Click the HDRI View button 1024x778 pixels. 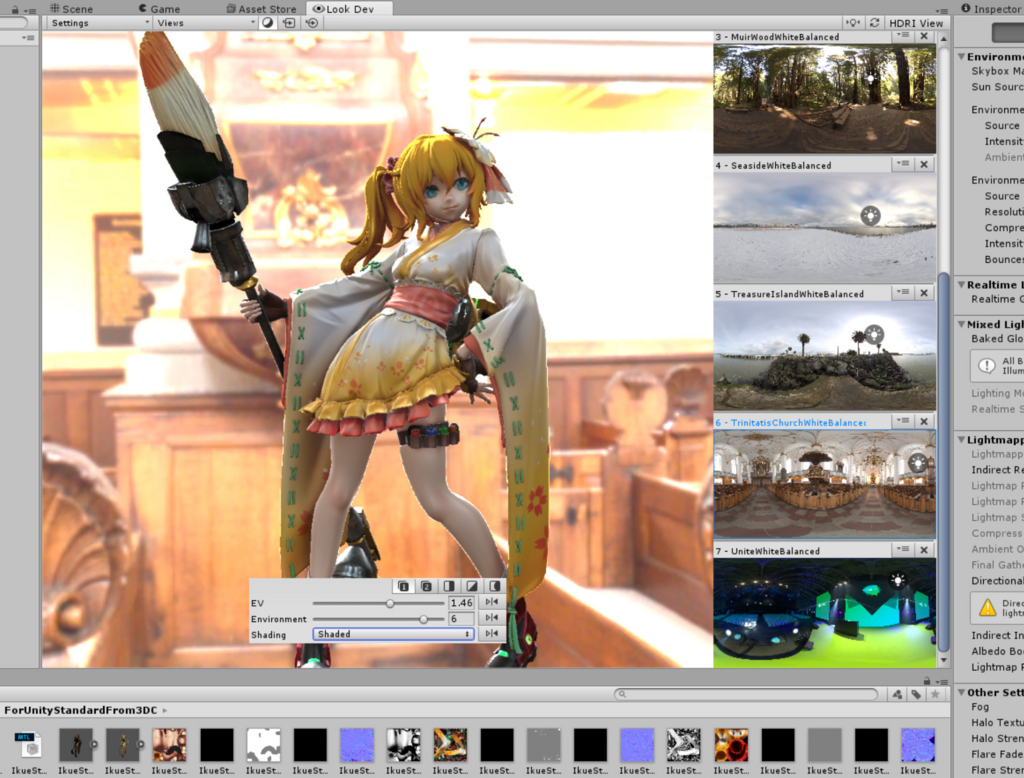[x=916, y=23]
